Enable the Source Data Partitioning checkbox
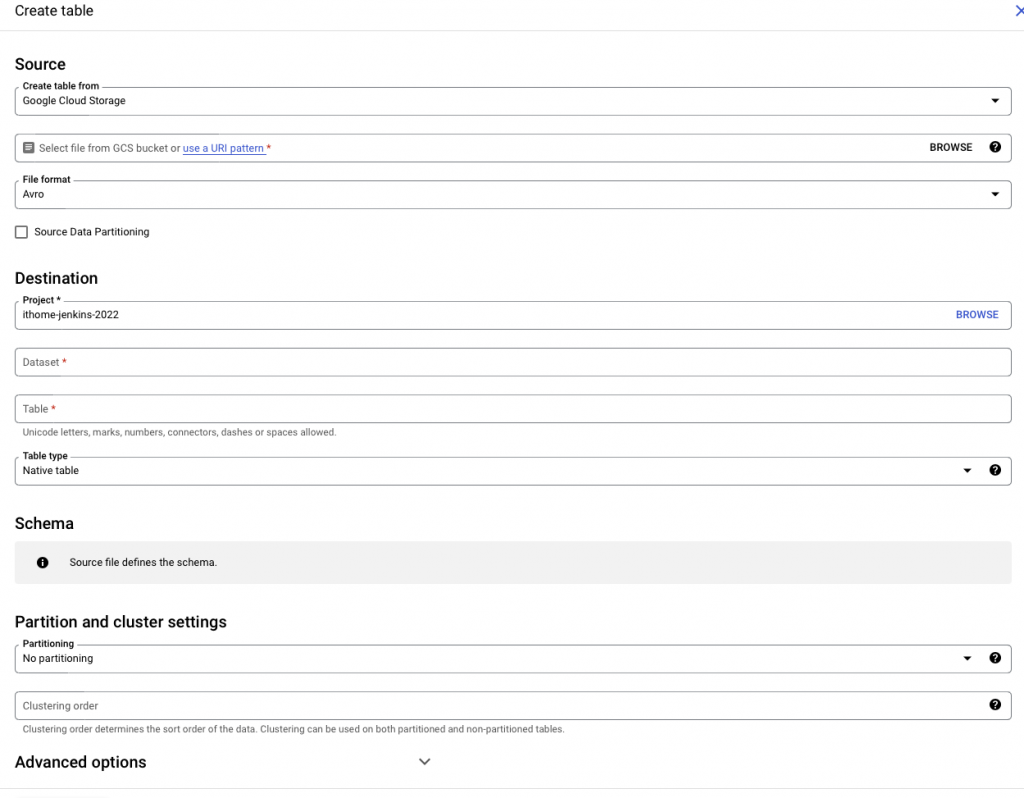The height and width of the screenshot is (798, 1024). tap(22, 232)
